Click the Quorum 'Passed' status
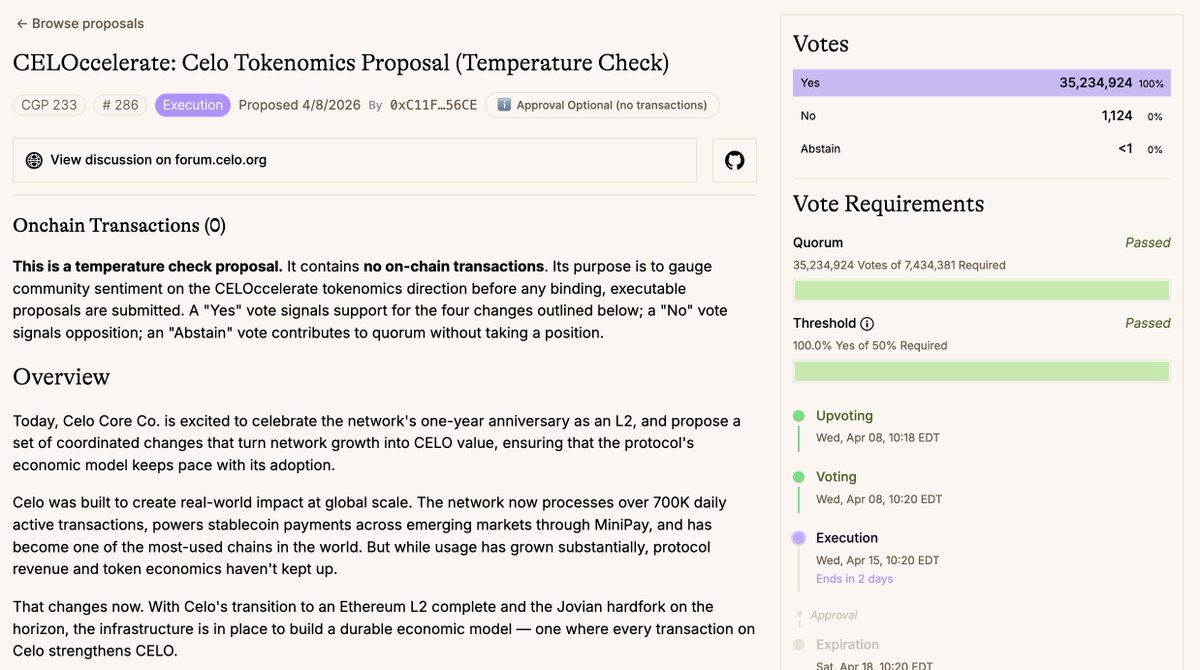This screenshot has width=1200, height=670. (x=1148, y=243)
